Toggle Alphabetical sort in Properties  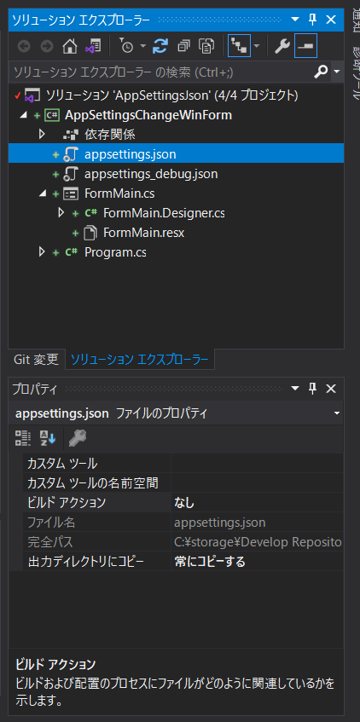click(47, 438)
